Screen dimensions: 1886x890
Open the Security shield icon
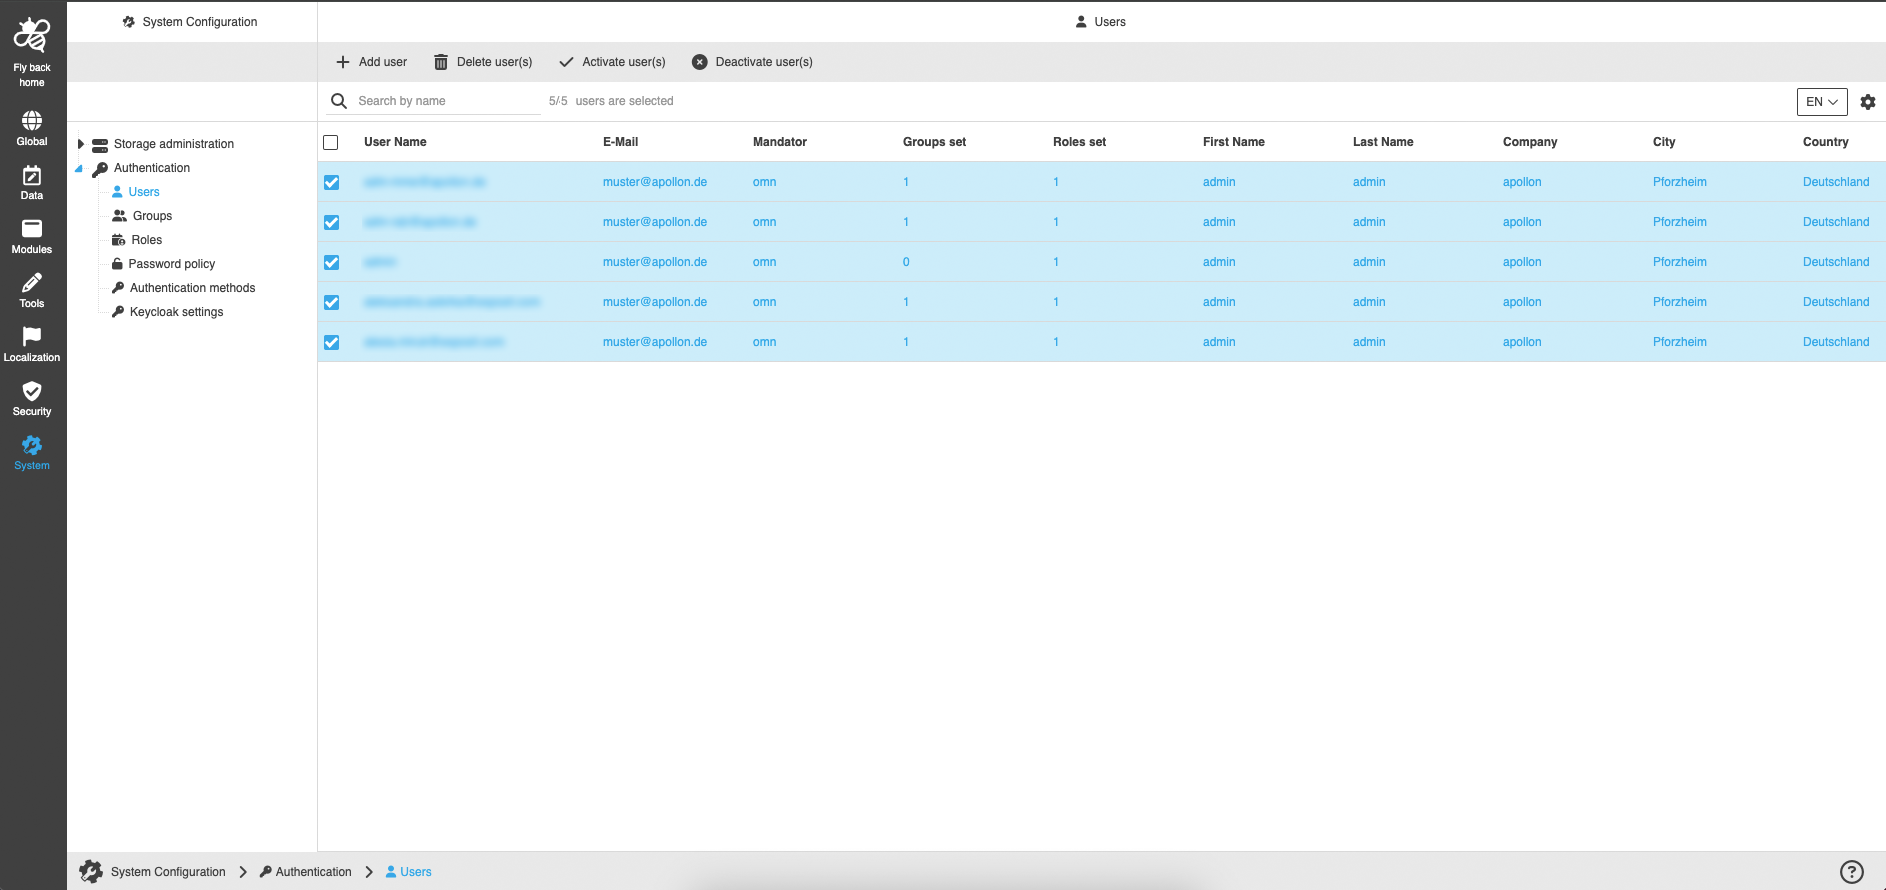point(32,392)
